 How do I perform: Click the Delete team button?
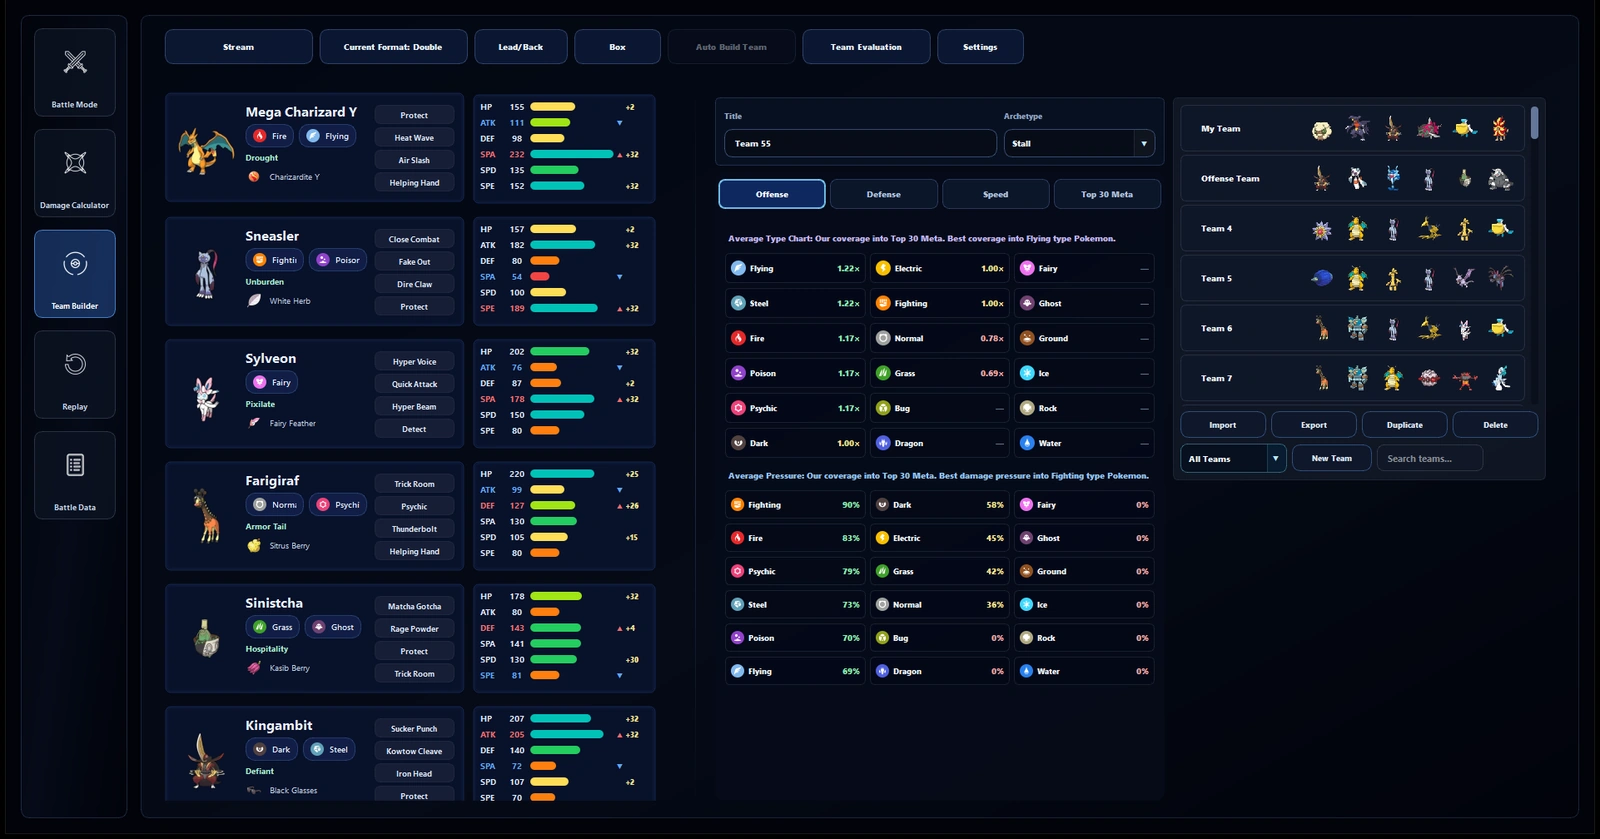coord(1496,425)
